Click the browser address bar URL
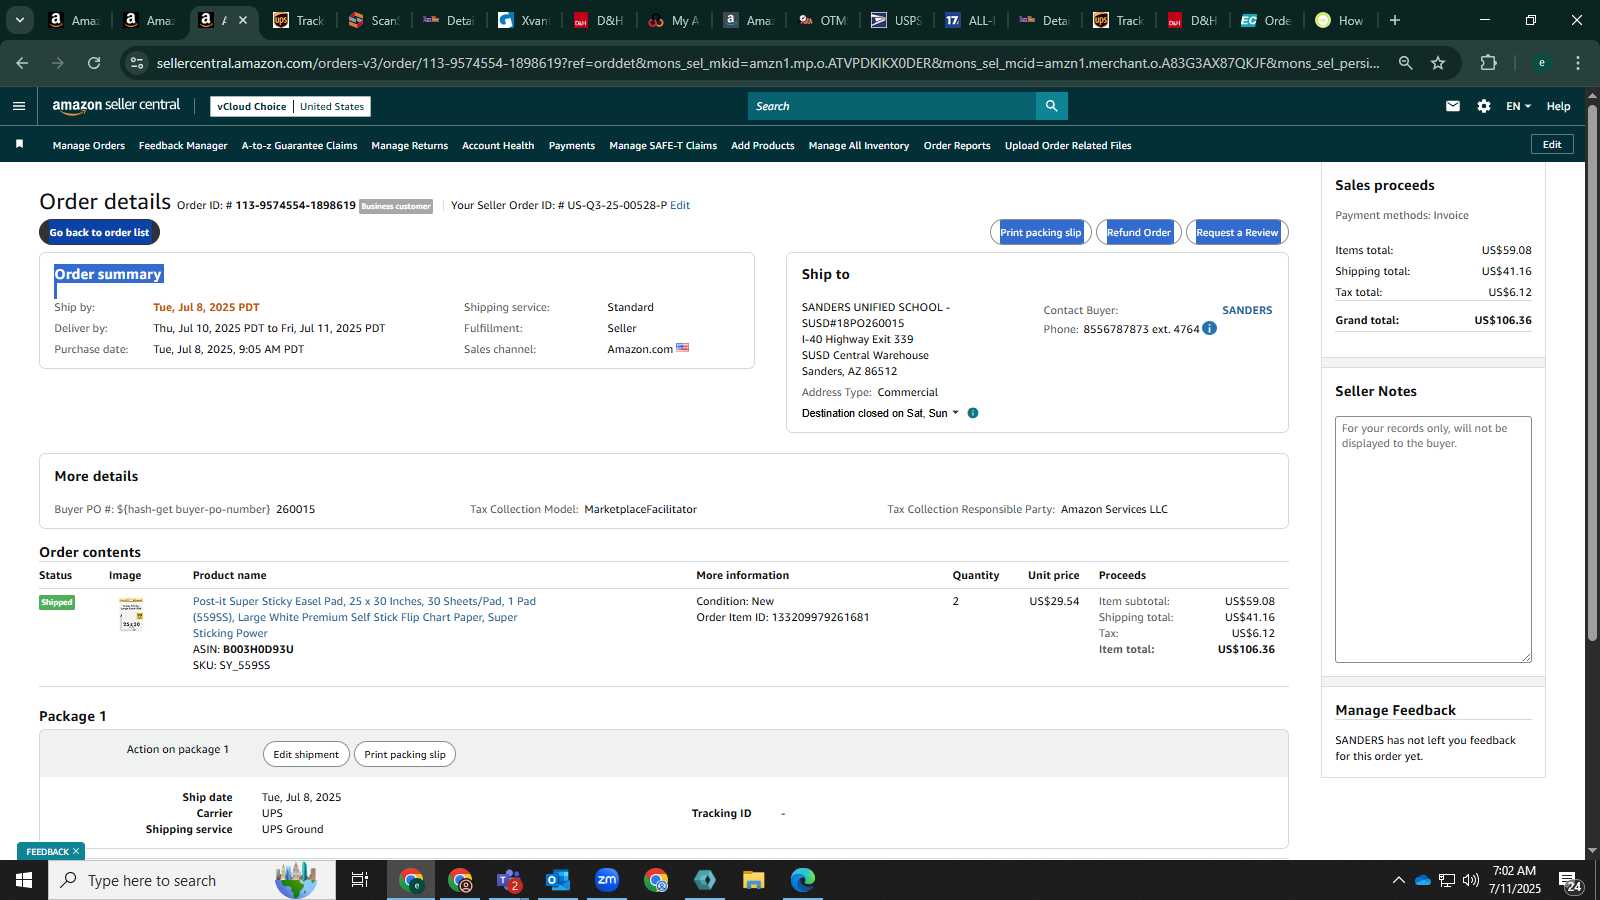This screenshot has width=1600, height=900. (x=768, y=63)
